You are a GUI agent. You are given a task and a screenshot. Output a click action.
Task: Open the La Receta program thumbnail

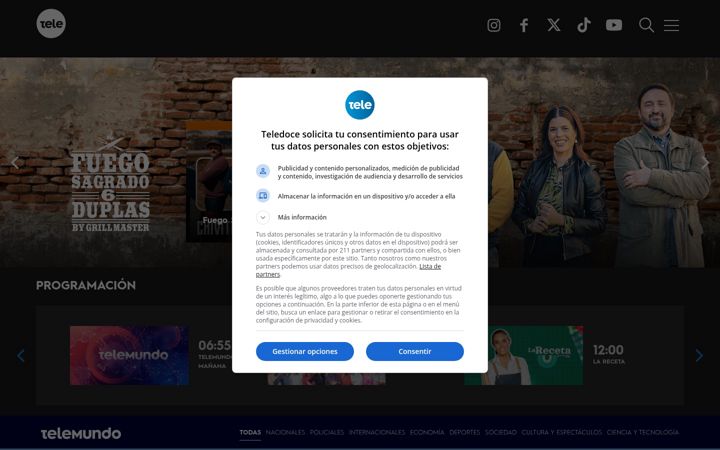tap(523, 355)
